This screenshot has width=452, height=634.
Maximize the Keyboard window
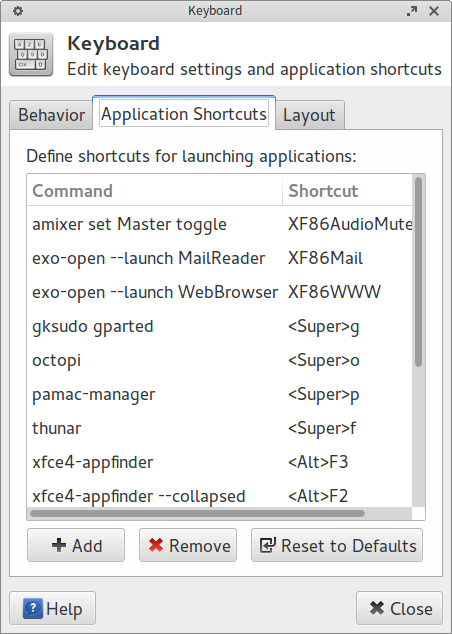coord(412,11)
